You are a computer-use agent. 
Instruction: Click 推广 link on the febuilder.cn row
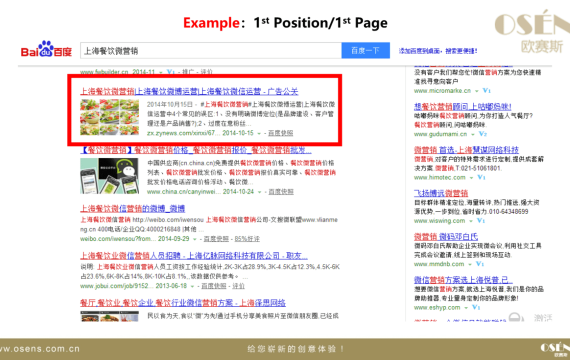pyautogui.click(x=188, y=72)
